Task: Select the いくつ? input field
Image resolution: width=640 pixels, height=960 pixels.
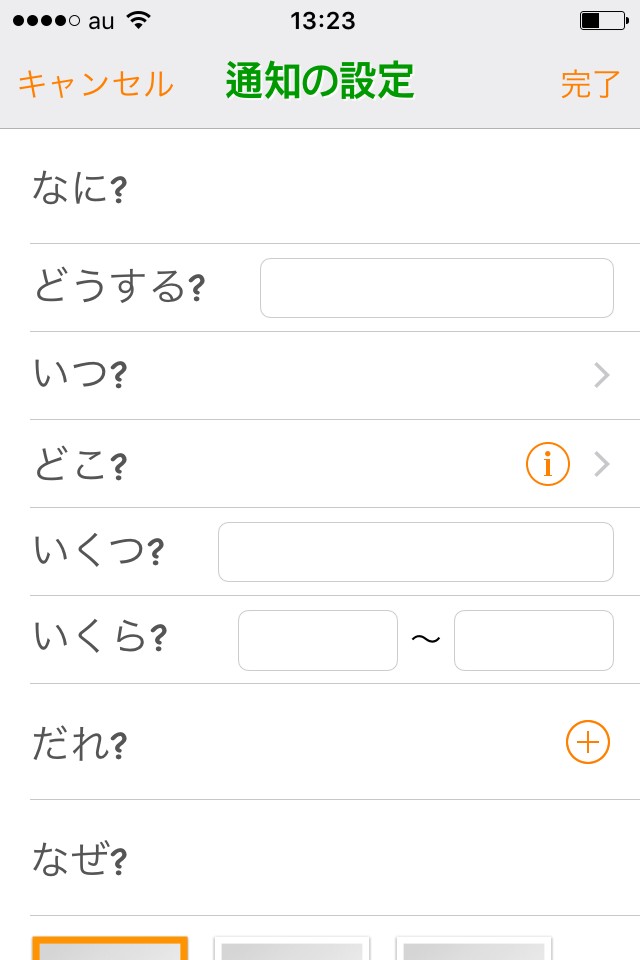Action: pos(415,552)
